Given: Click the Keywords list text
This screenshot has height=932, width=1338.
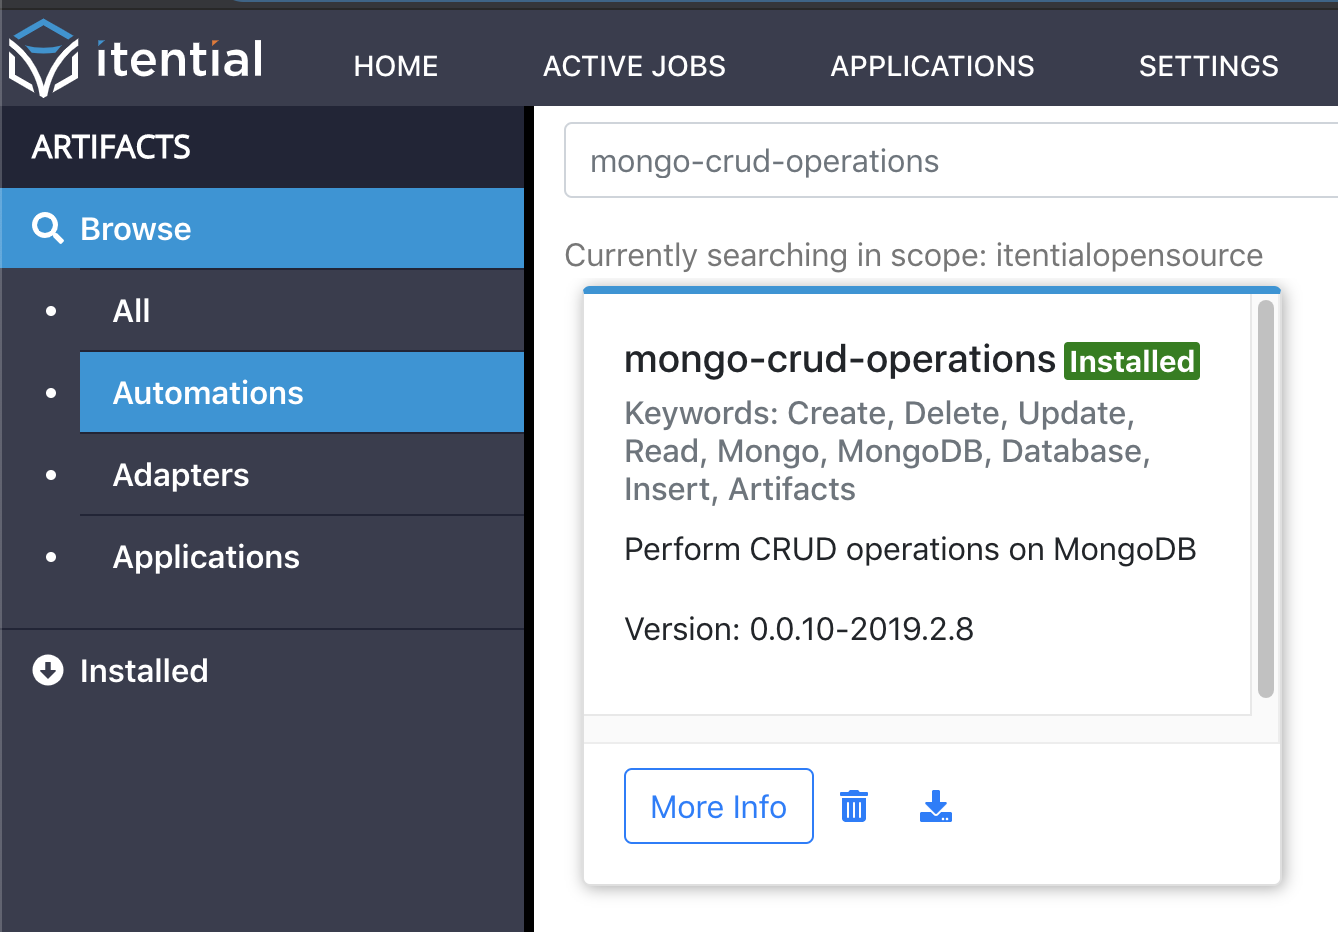Looking at the screenshot, I should click(887, 451).
